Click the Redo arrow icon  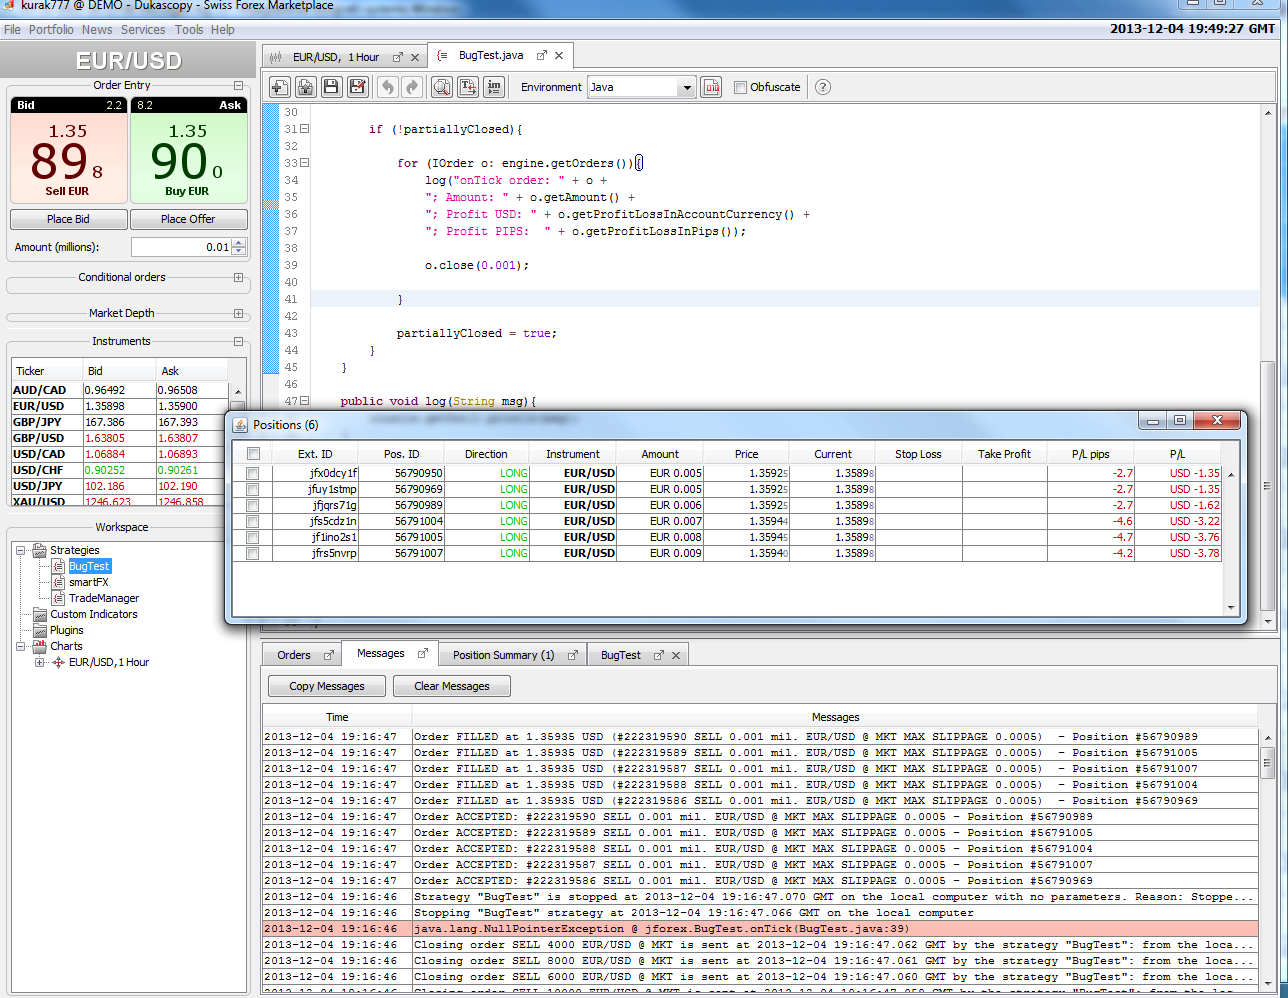click(x=412, y=87)
